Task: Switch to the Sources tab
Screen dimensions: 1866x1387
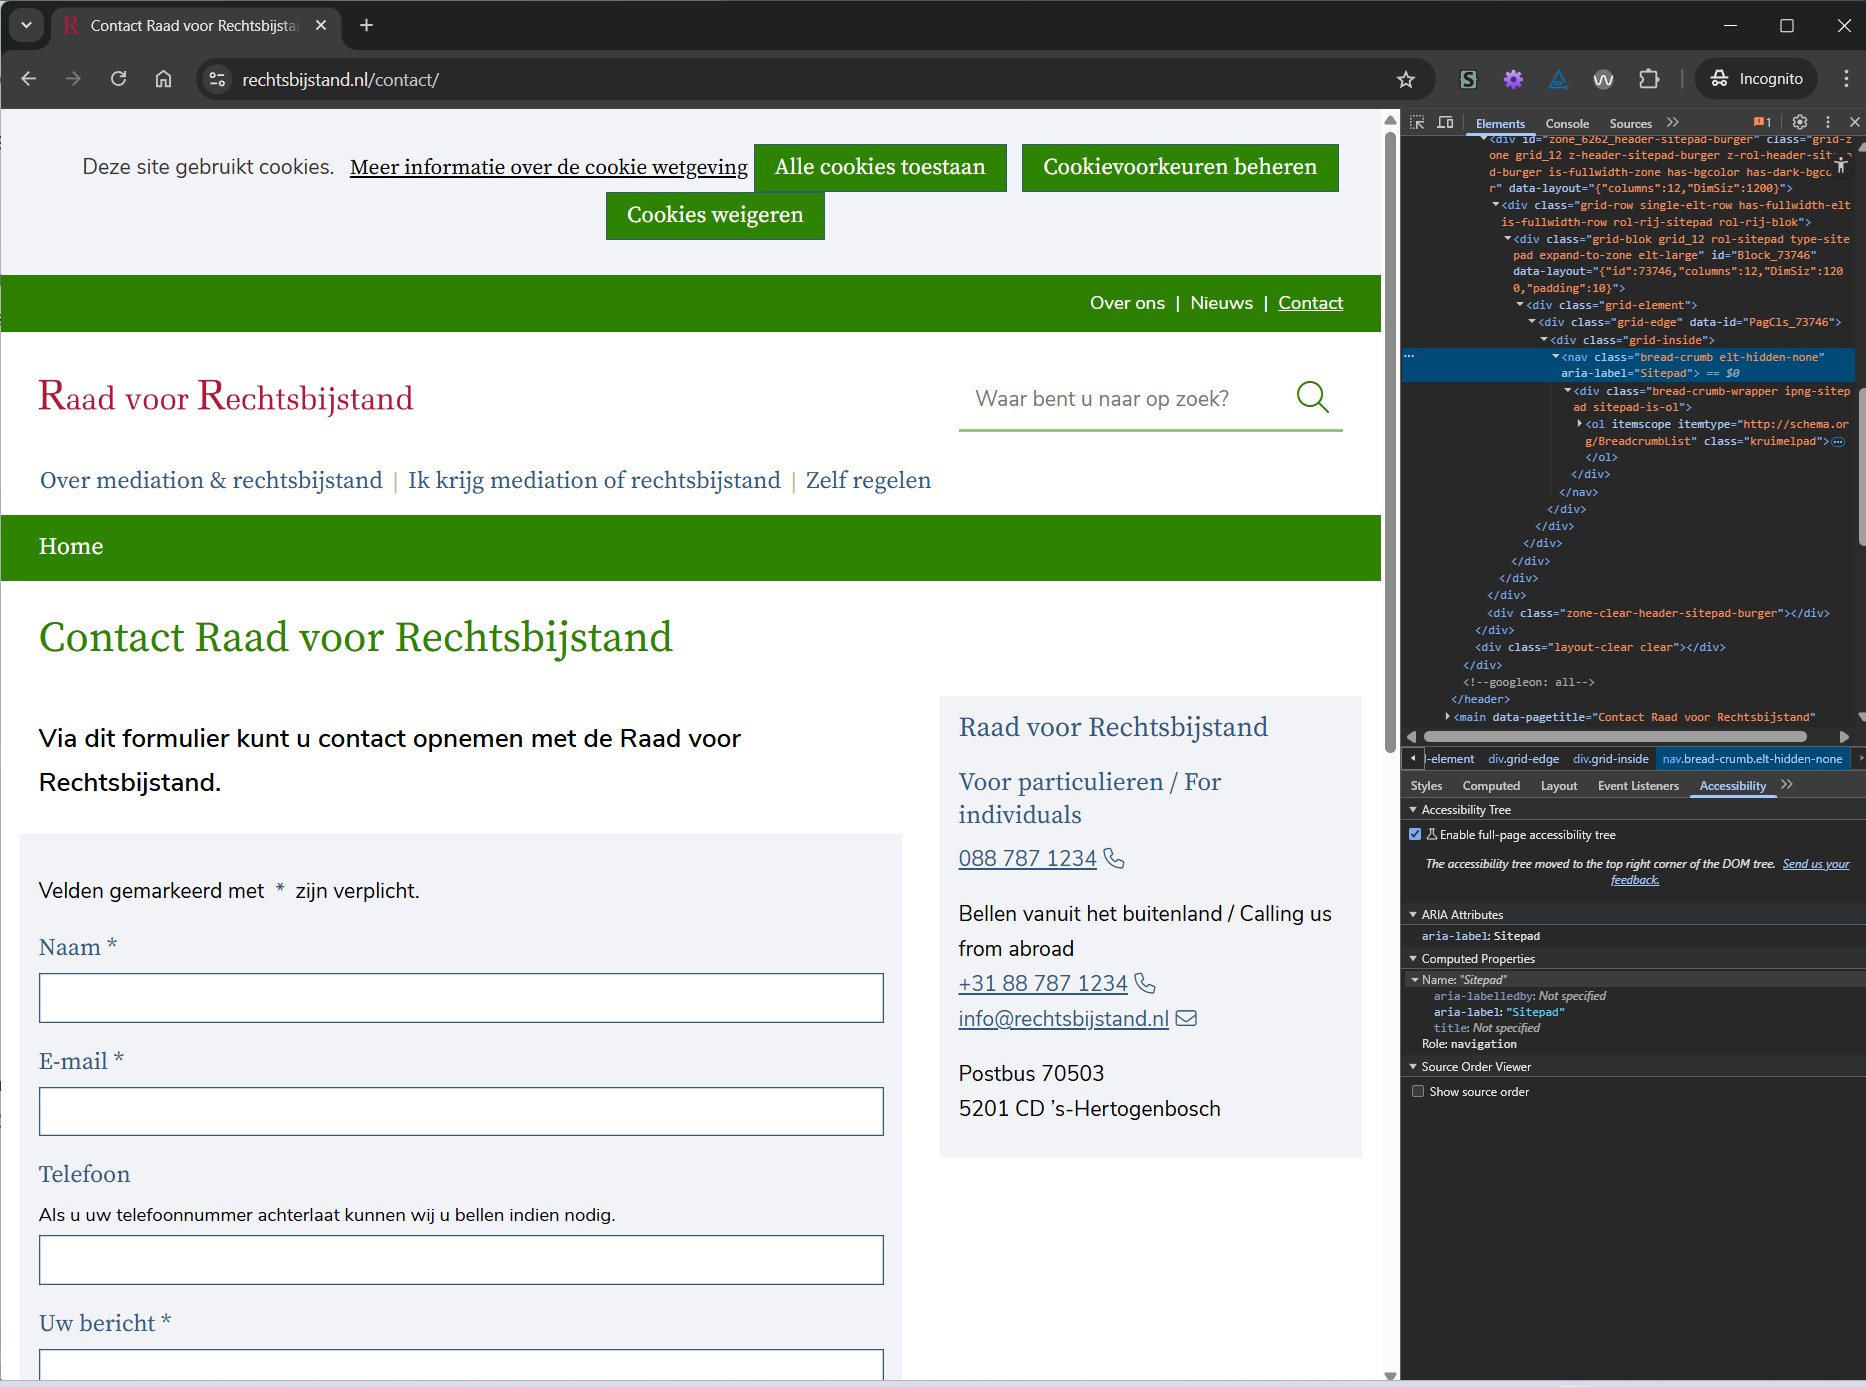Action: coord(1630,124)
